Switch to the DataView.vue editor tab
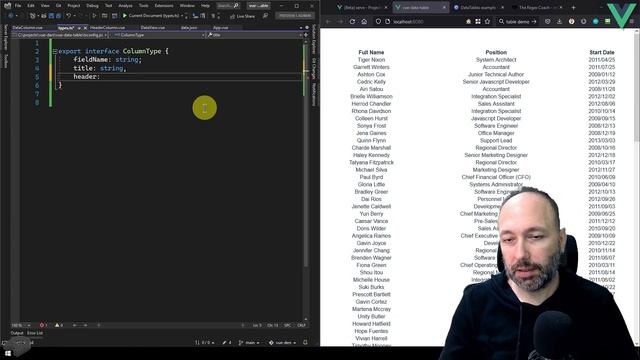 pyautogui.click(x=153, y=28)
